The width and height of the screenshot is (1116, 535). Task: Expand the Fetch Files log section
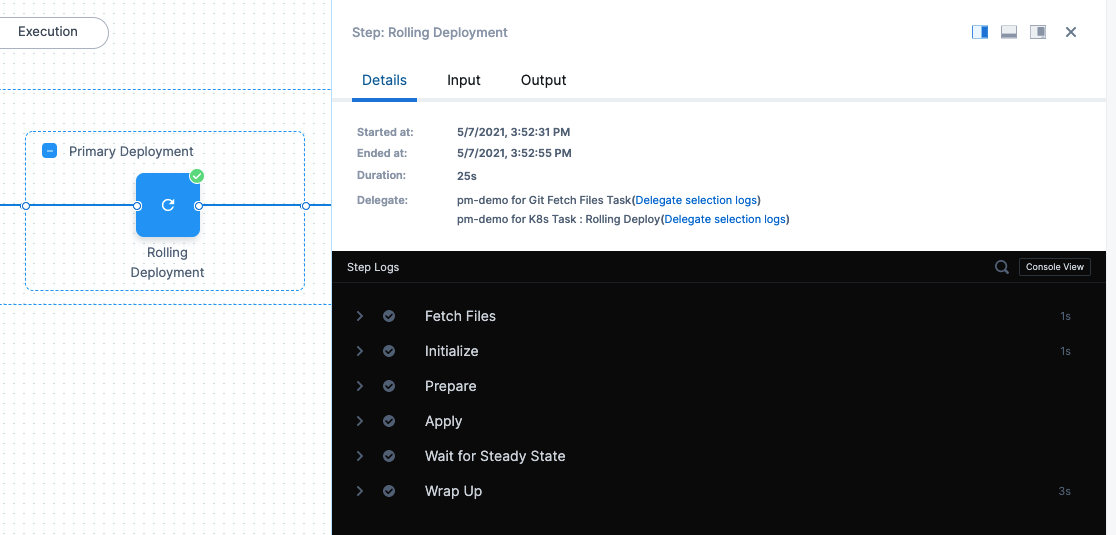(360, 316)
